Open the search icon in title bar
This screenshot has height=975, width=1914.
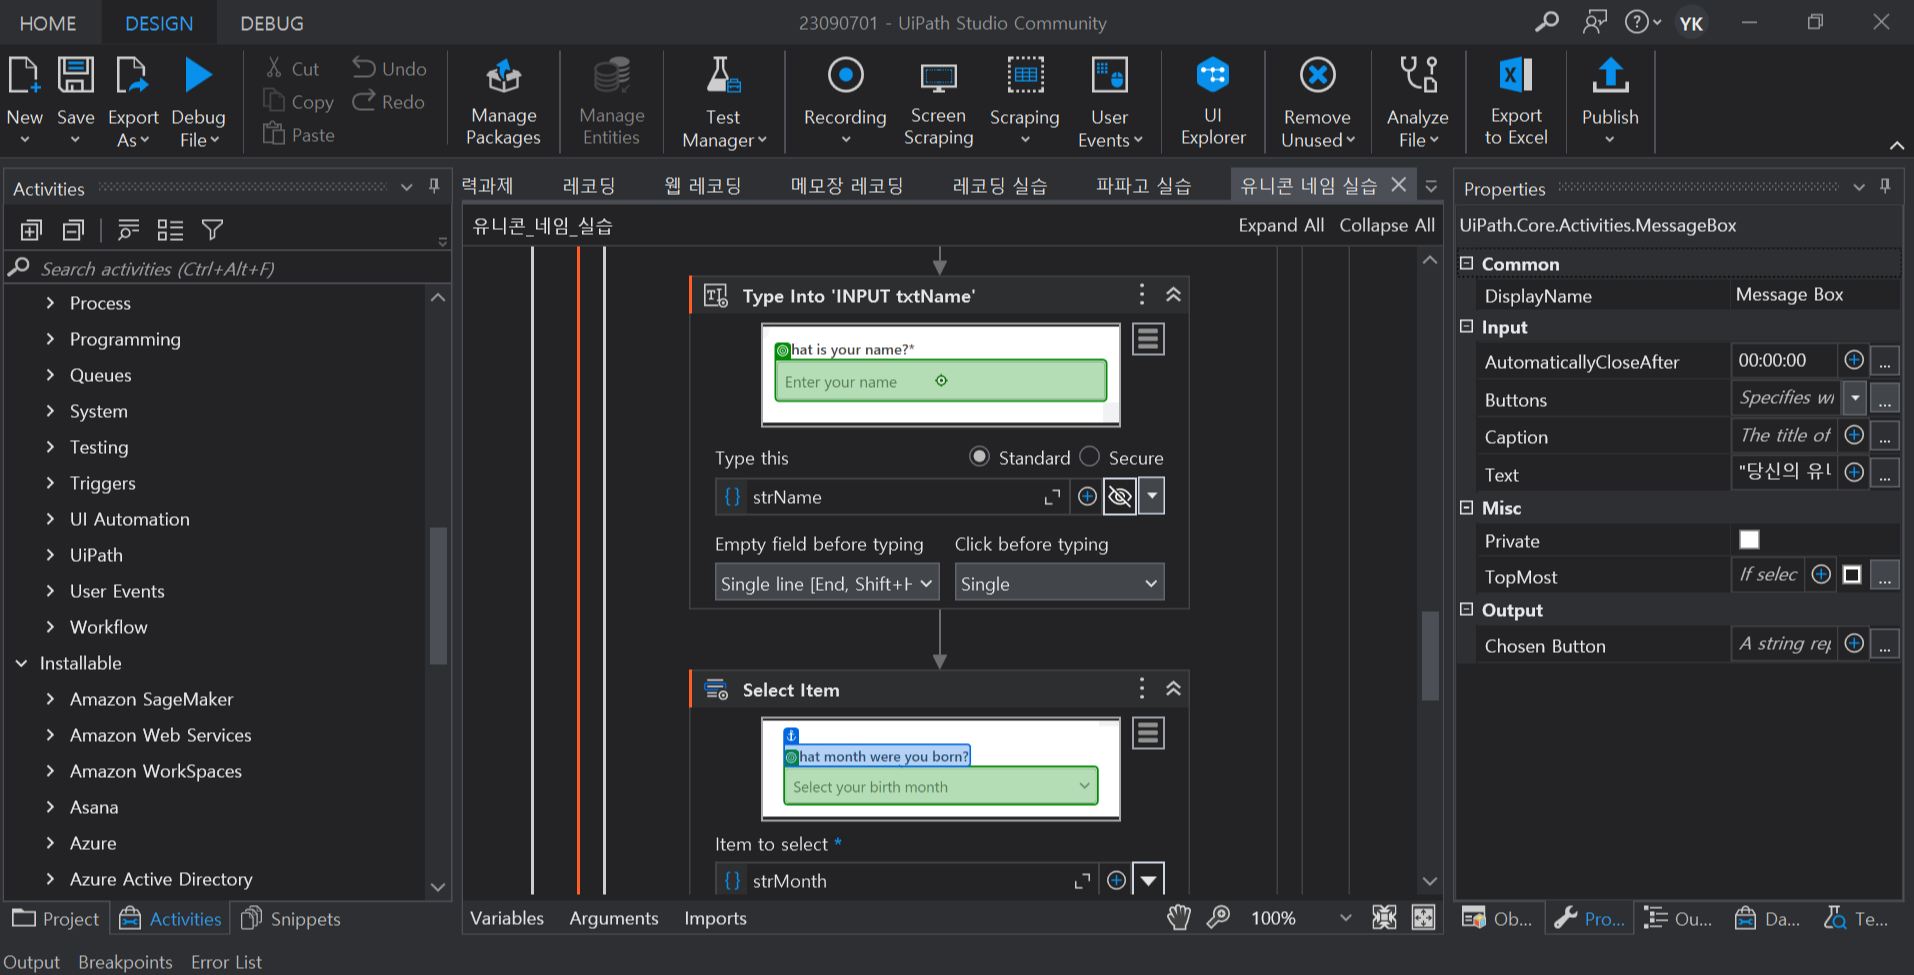point(1547,21)
